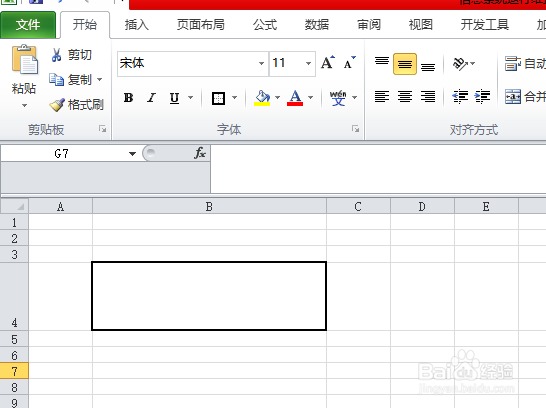Activate the Format Painter brush
The height and width of the screenshot is (408, 546).
[x=57, y=105]
